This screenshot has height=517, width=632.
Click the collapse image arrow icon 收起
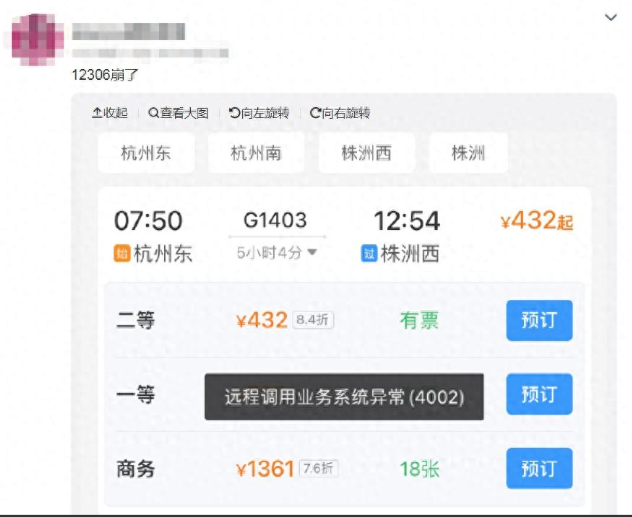point(97,113)
